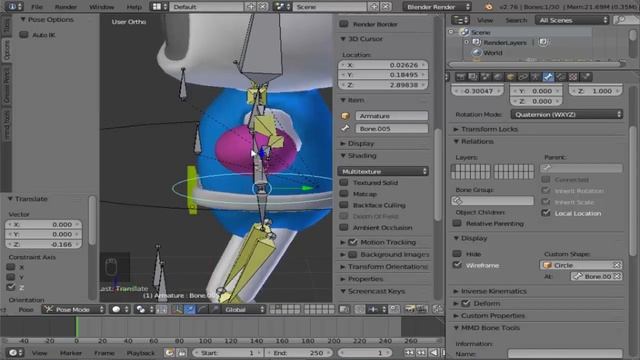Open the Armature data properties tab icon

pos(536,77)
